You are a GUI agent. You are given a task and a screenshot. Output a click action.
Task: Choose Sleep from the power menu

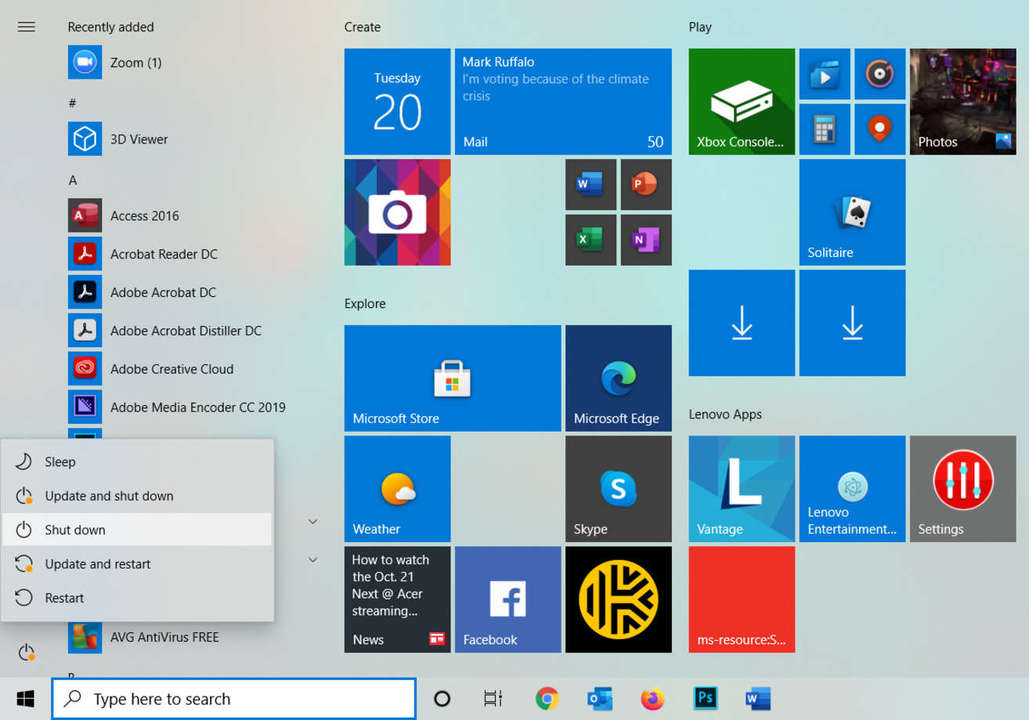tap(137, 462)
